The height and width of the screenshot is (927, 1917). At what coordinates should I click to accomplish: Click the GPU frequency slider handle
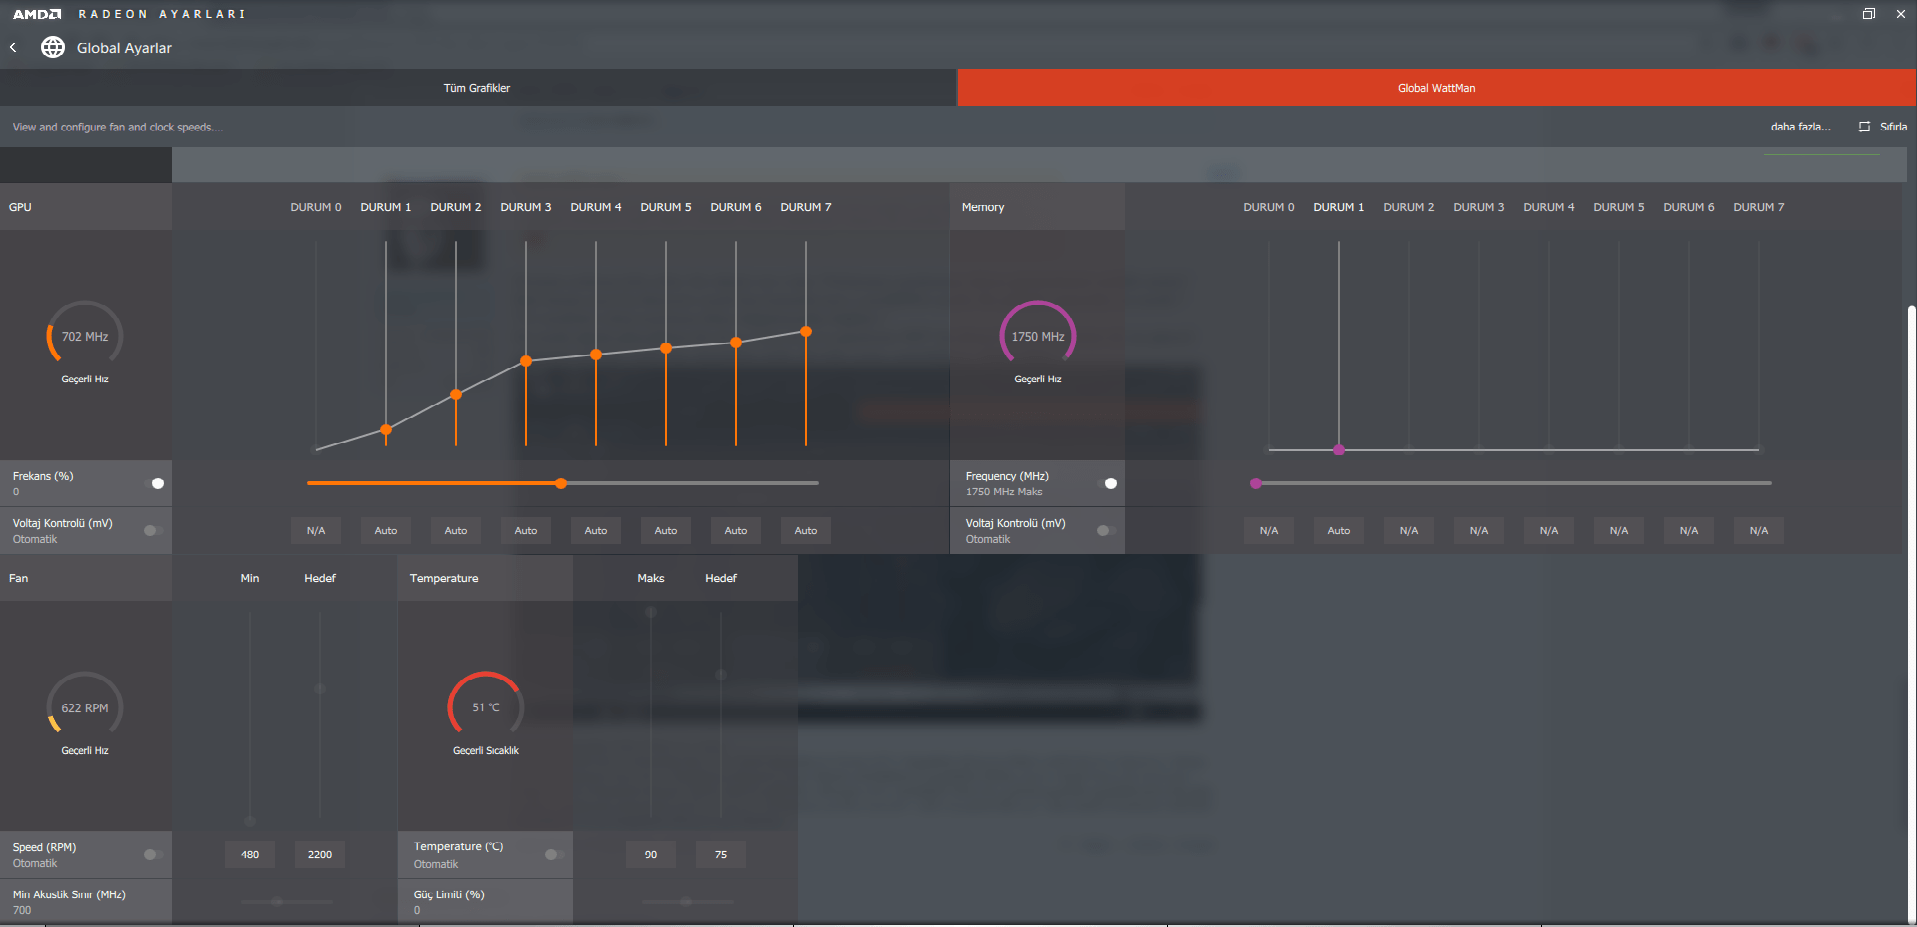pyautogui.click(x=561, y=483)
